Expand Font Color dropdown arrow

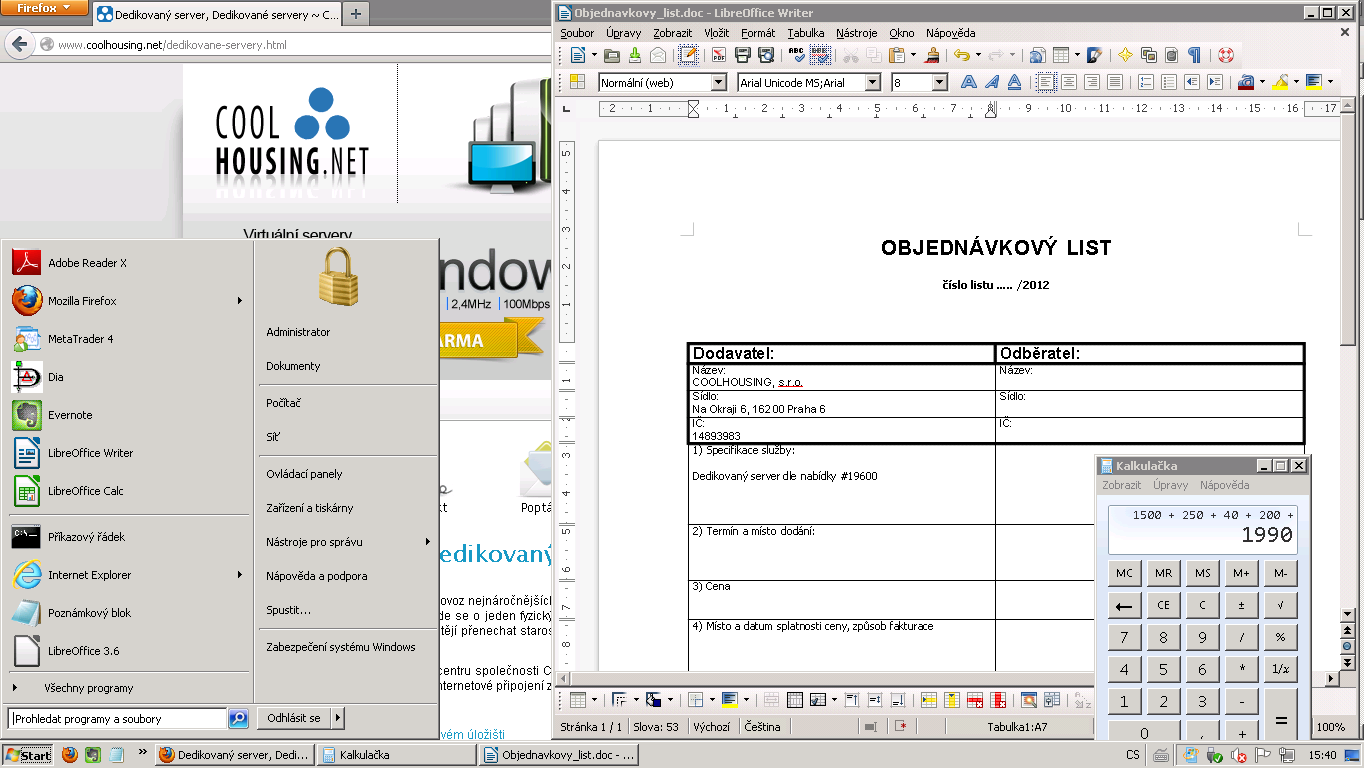(x=1263, y=82)
